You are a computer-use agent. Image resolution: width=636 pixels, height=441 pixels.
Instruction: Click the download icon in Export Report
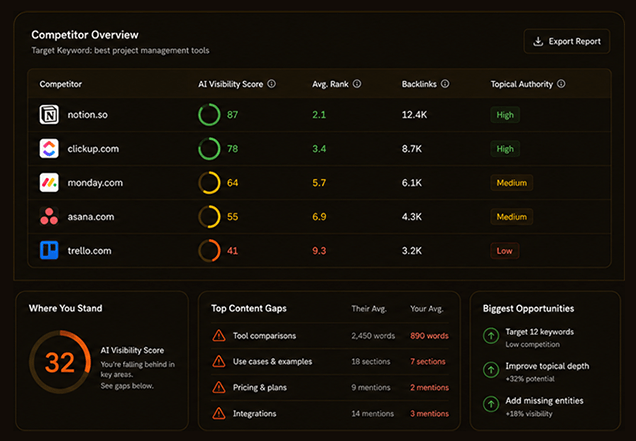pos(538,41)
